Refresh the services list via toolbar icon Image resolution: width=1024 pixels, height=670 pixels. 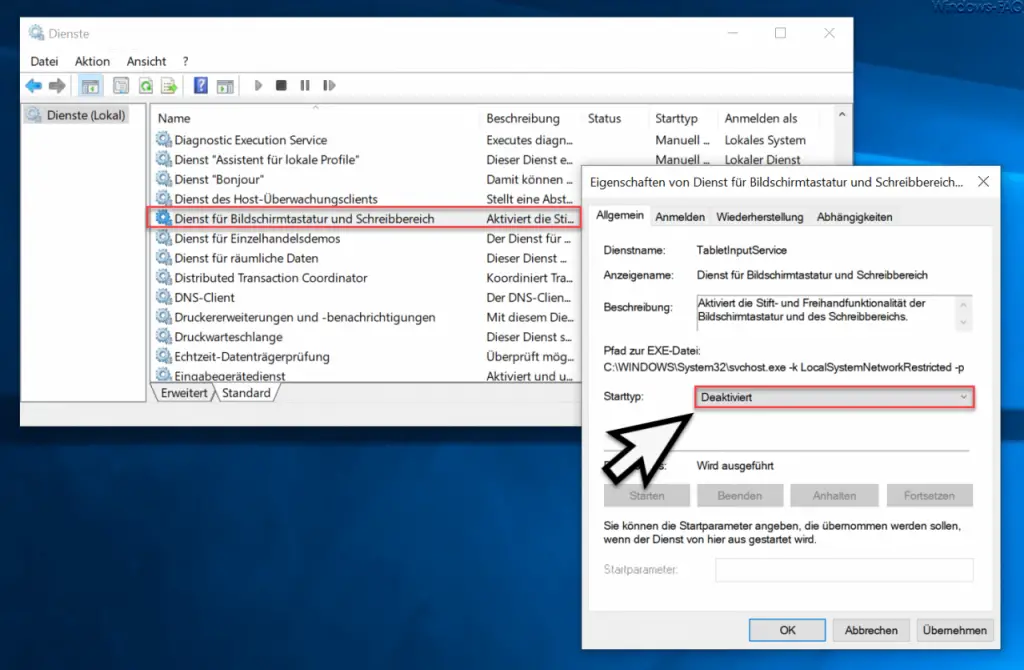click(146, 85)
